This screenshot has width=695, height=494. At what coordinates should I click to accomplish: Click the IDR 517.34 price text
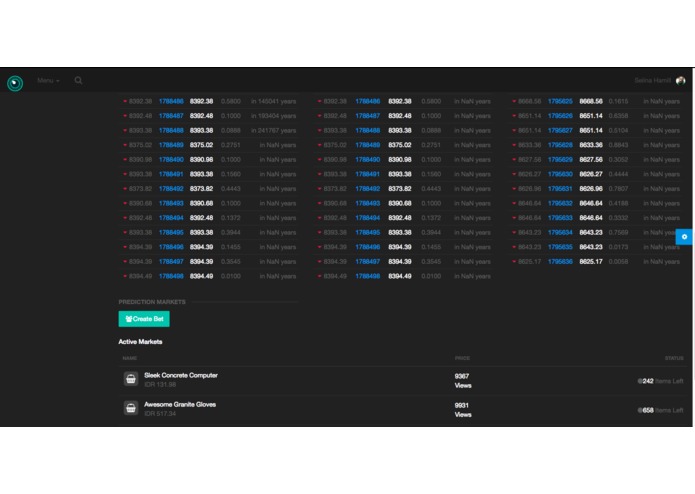(160, 414)
